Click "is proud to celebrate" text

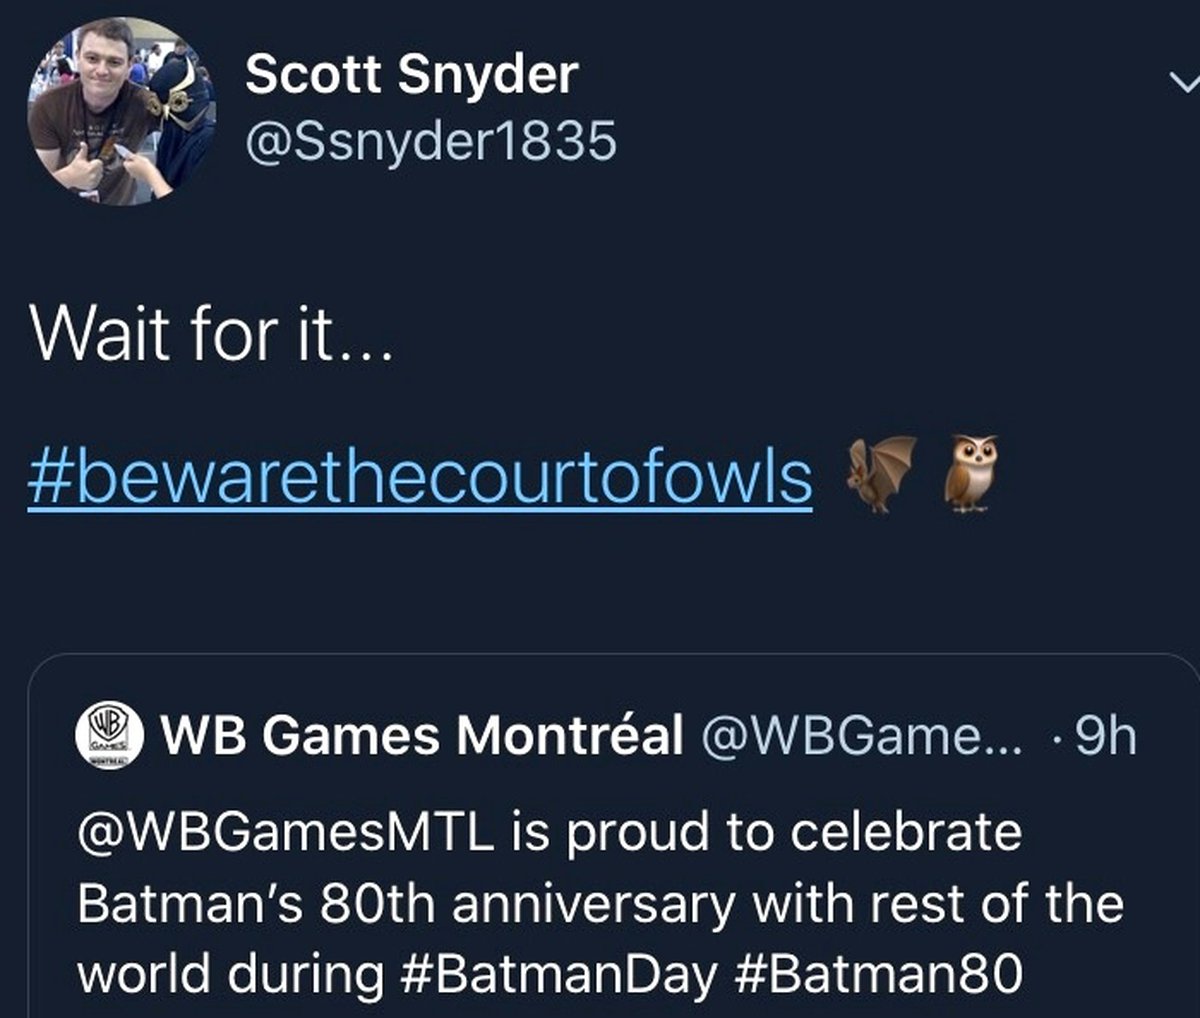click(x=766, y=833)
